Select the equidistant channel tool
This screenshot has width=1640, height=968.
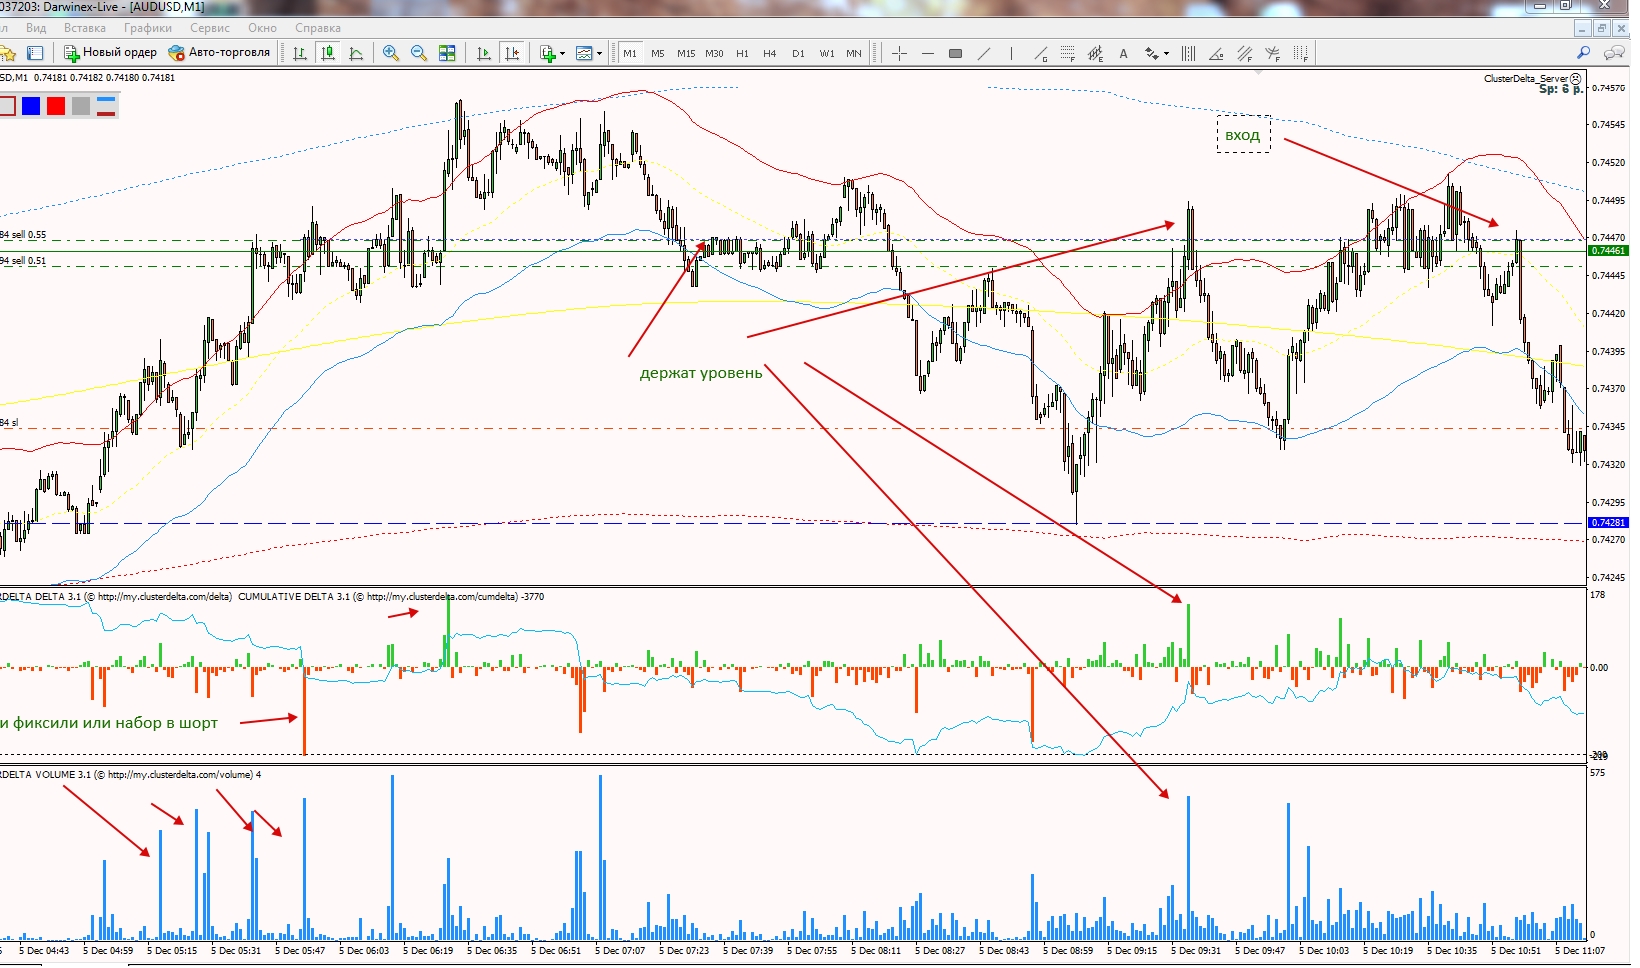[x=1096, y=53]
